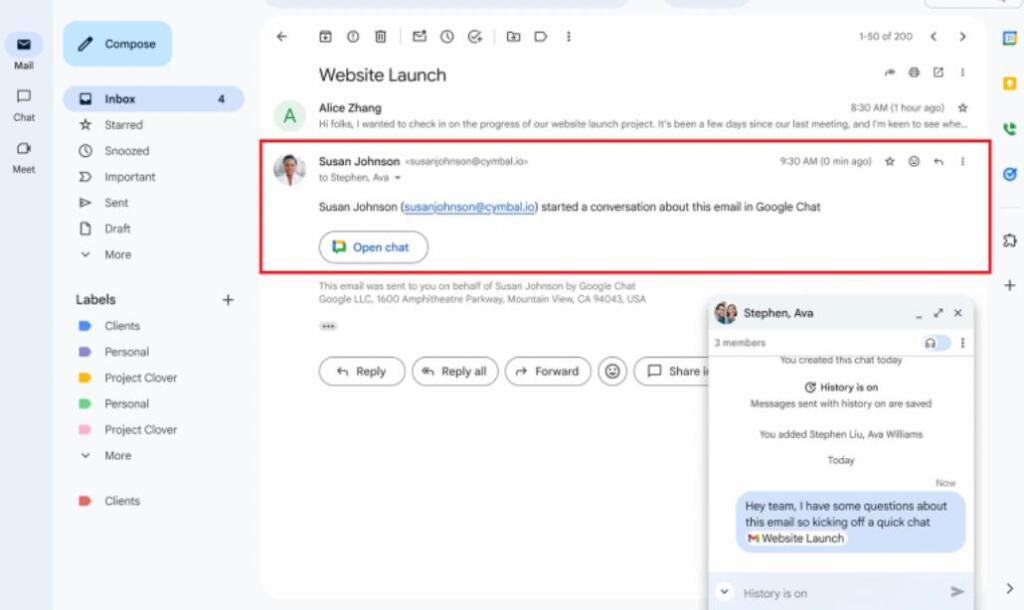Switch to Chat in the left rail
The image size is (1024, 610).
click(x=24, y=104)
